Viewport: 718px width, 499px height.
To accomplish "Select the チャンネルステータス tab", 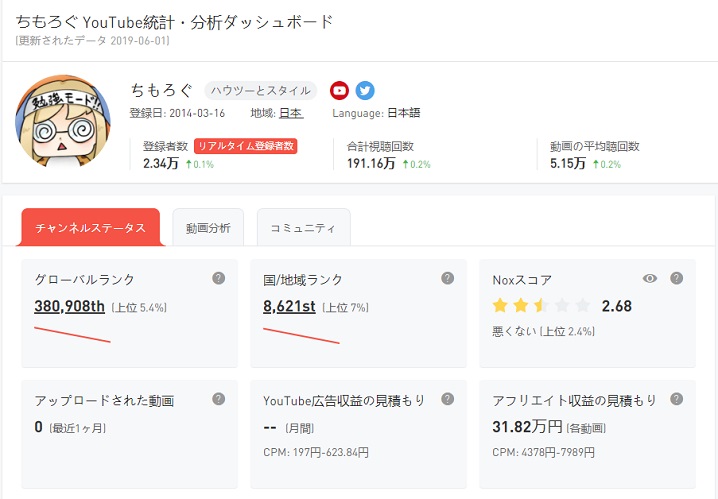I will tap(90, 228).
